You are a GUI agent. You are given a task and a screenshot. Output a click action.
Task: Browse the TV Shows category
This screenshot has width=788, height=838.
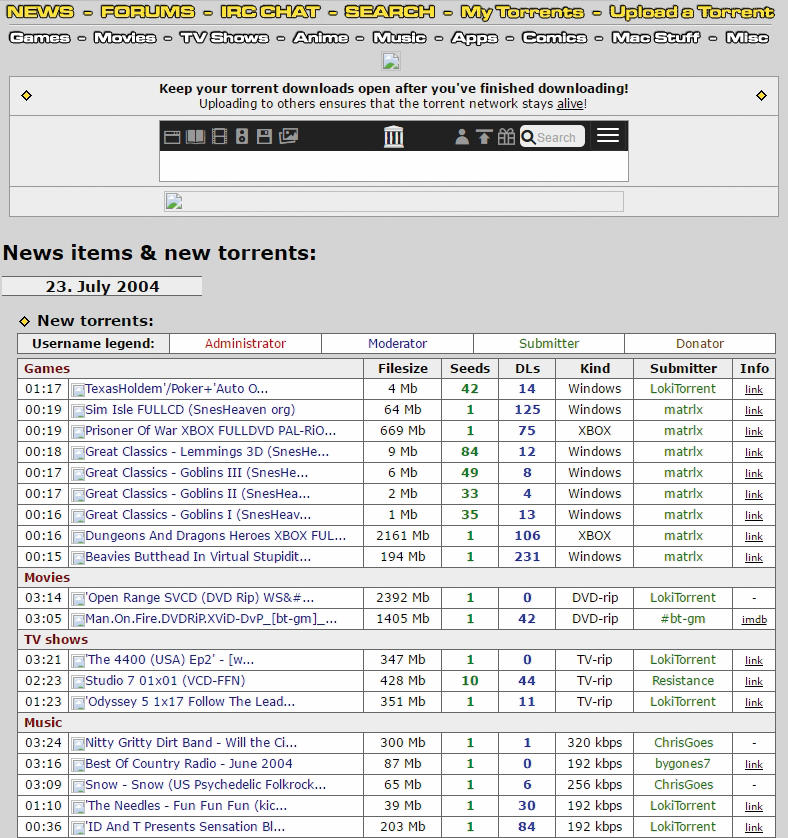[x=225, y=37]
